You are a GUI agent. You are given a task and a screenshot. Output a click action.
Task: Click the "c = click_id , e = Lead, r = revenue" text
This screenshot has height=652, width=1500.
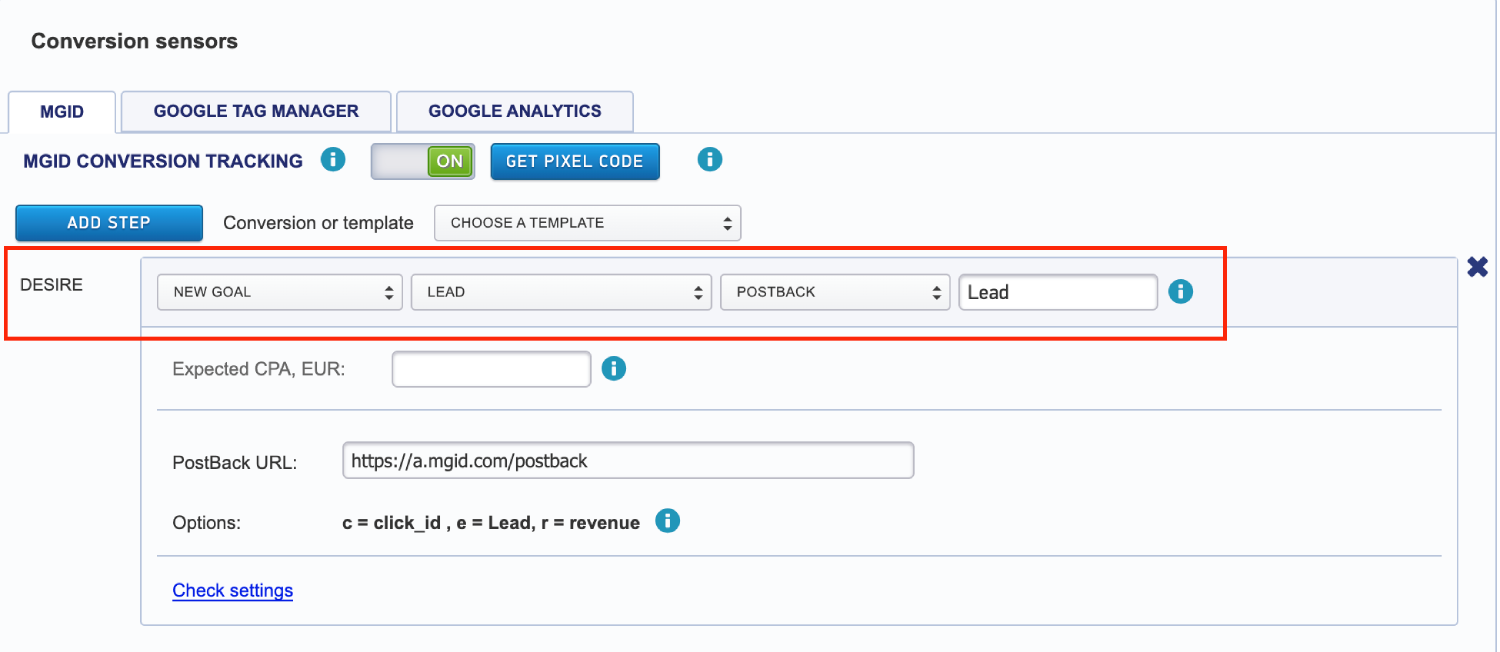(x=491, y=522)
